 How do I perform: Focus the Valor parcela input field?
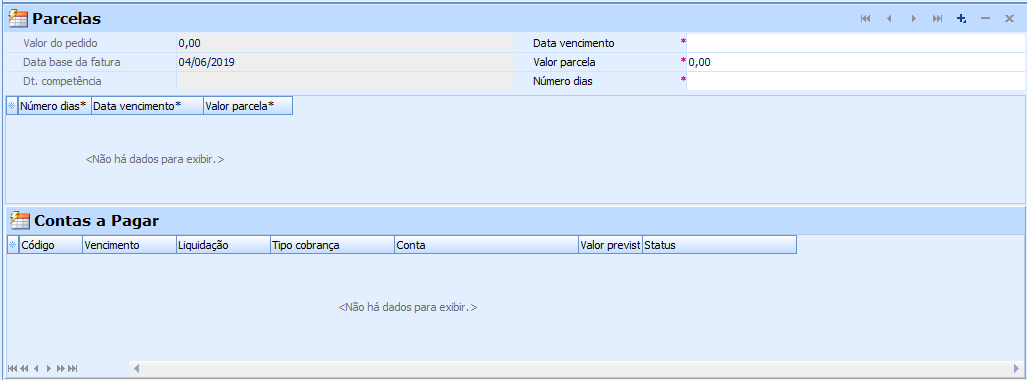coord(855,62)
